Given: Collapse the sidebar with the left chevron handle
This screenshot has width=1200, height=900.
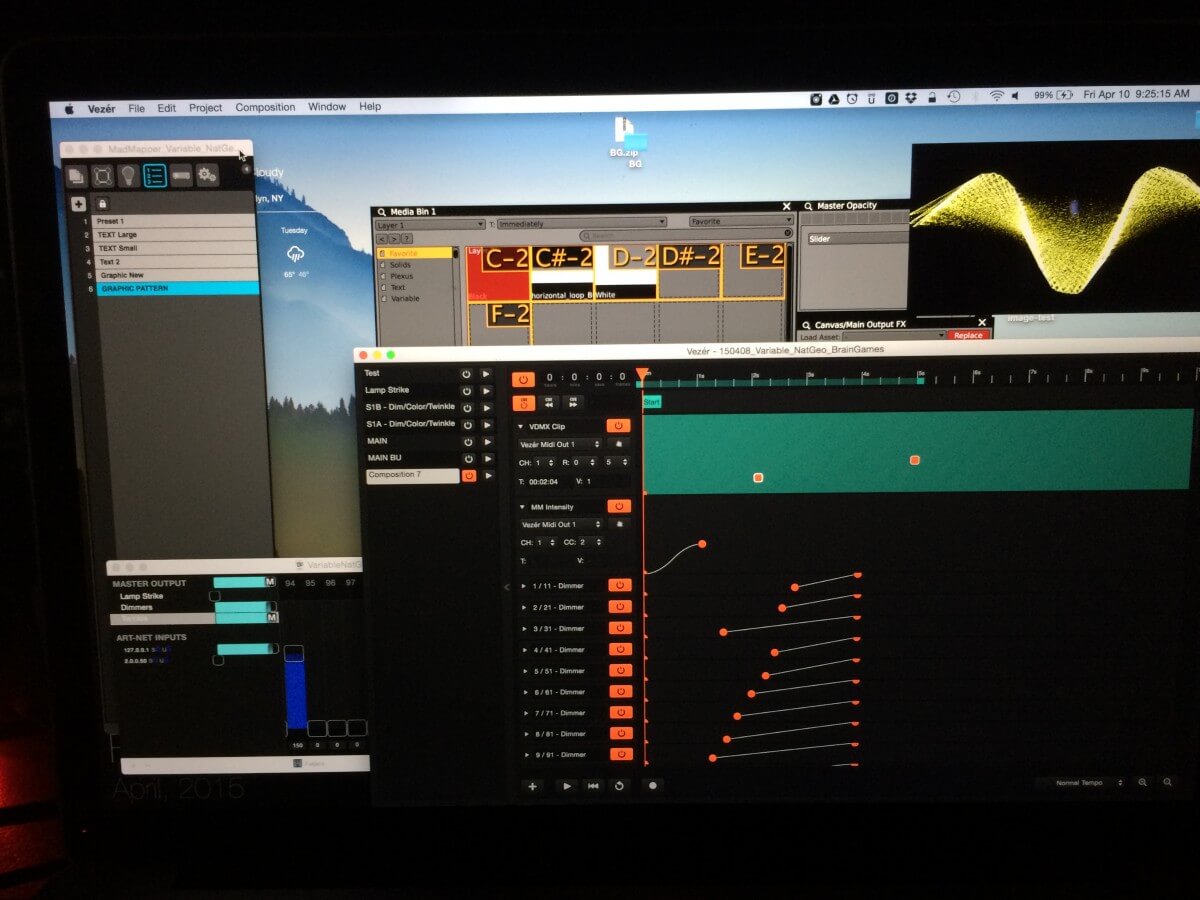Looking at the screenshot, I should [x=506, y=587].
